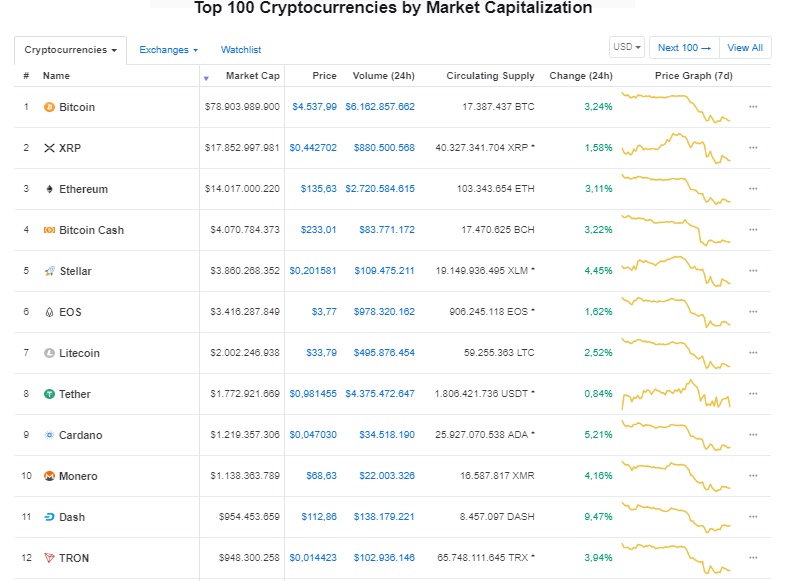Sort by the Change (24h) column header
Image resolution: width=809 pixels, height=581 pixels.
click(x=580, y=76)
